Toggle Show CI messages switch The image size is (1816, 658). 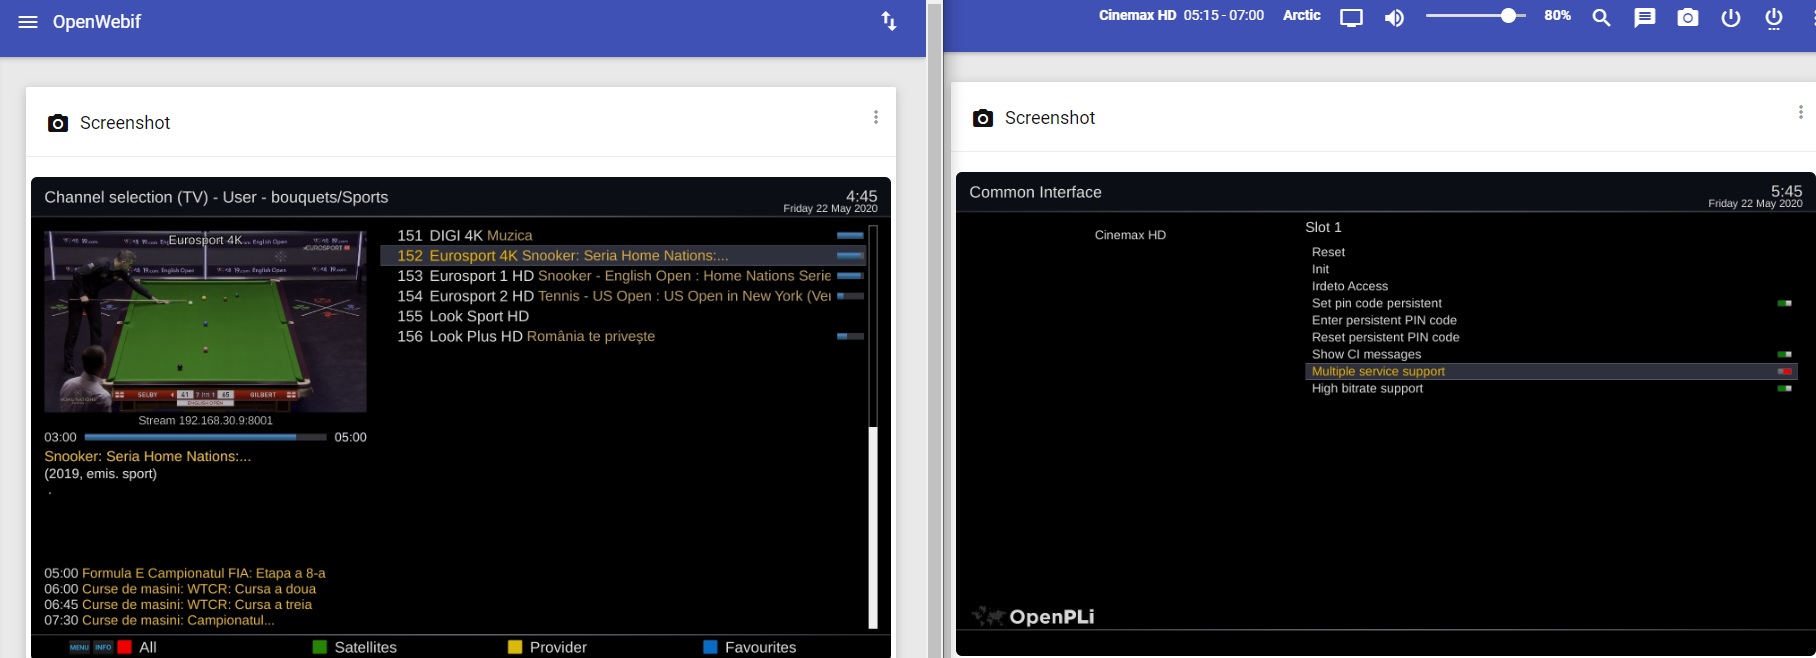pos(1784,354)
